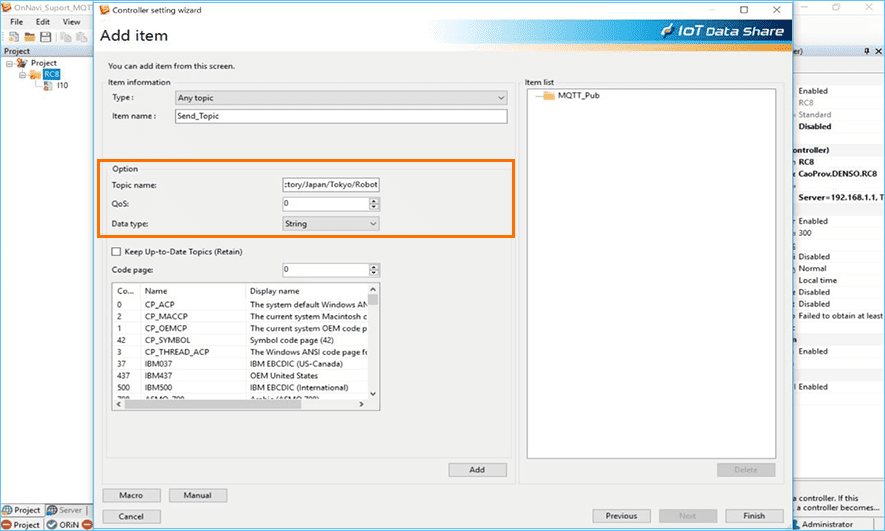Screen dimensions: 885x531
Task: Click the Copy toolbar icon
Action: click(x=65, y=37)
